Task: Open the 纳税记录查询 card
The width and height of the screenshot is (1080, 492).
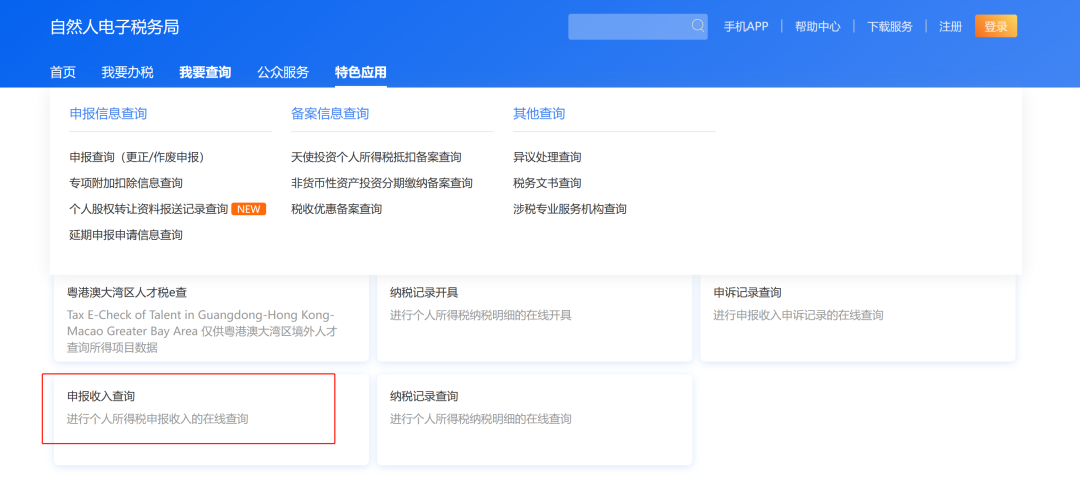Action: 534,420
